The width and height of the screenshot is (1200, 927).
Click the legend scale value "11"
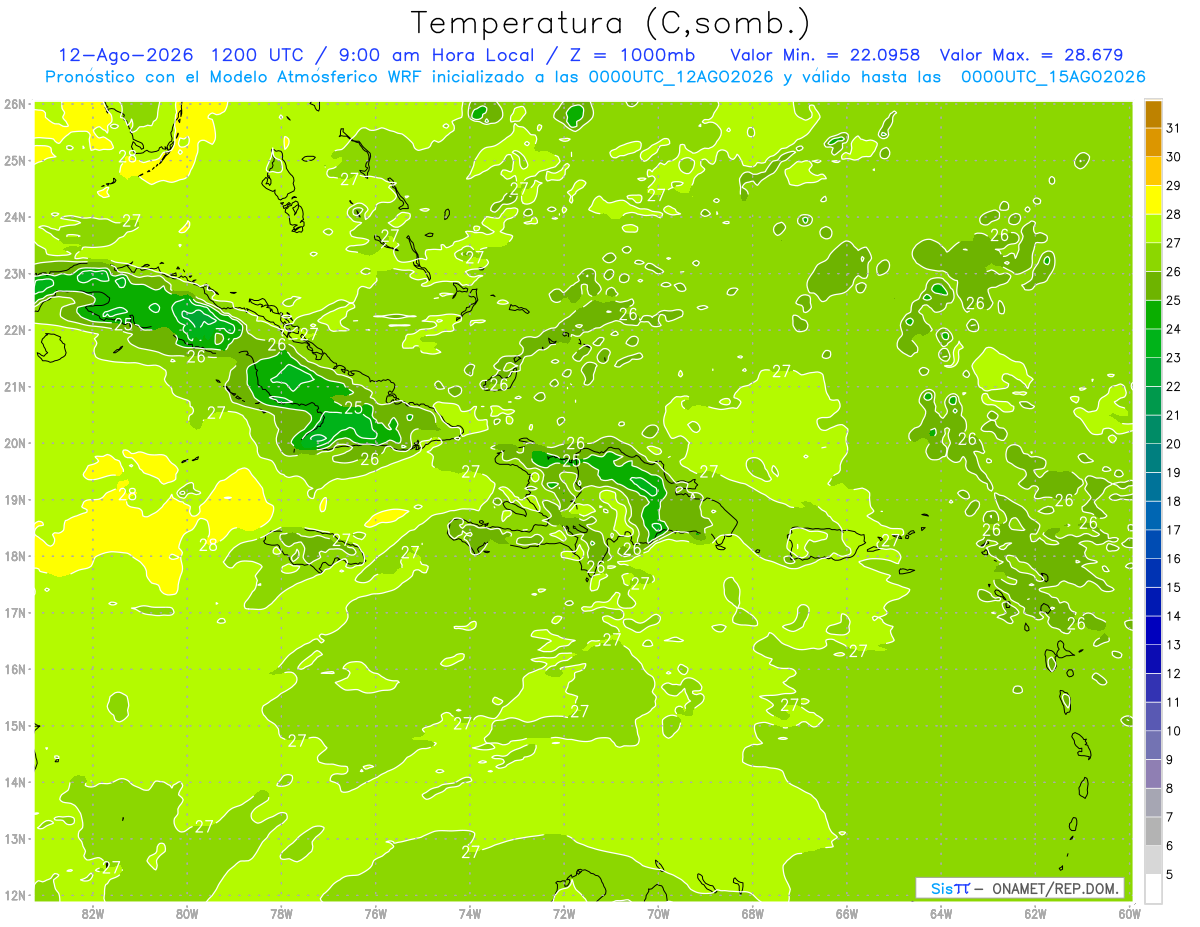click(1173, 702)
